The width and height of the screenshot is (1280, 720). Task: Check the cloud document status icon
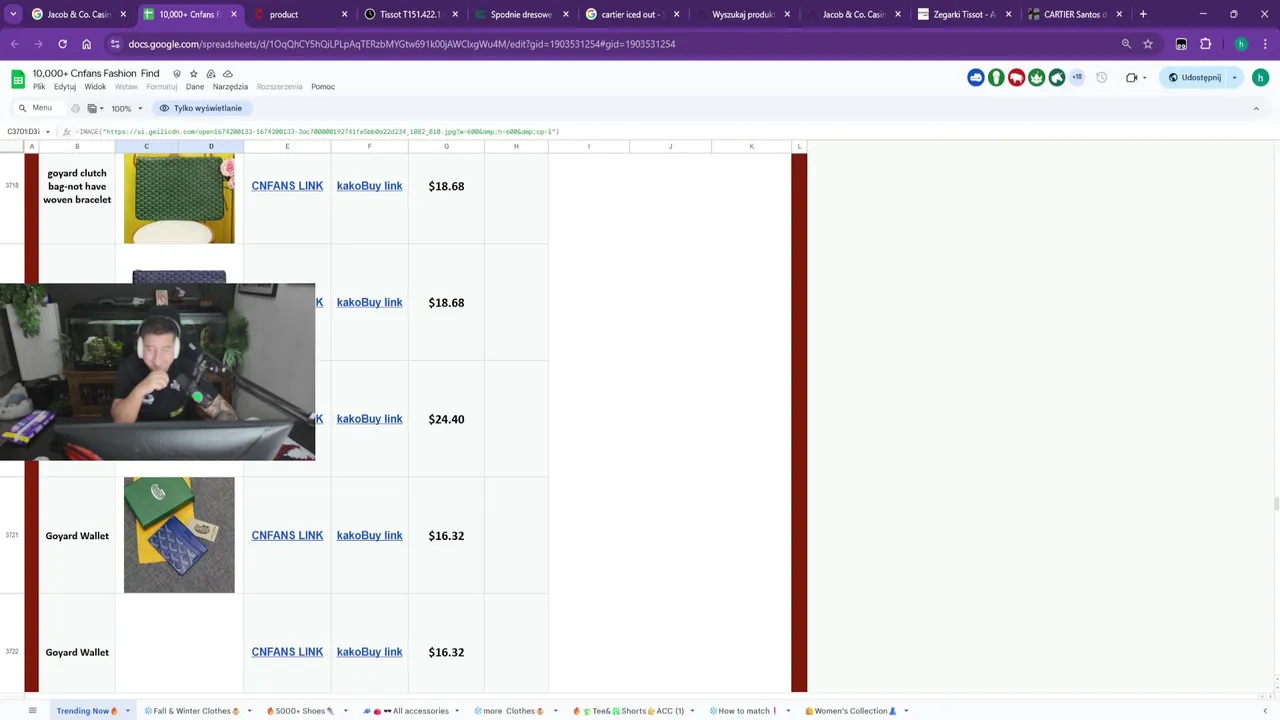227,74
